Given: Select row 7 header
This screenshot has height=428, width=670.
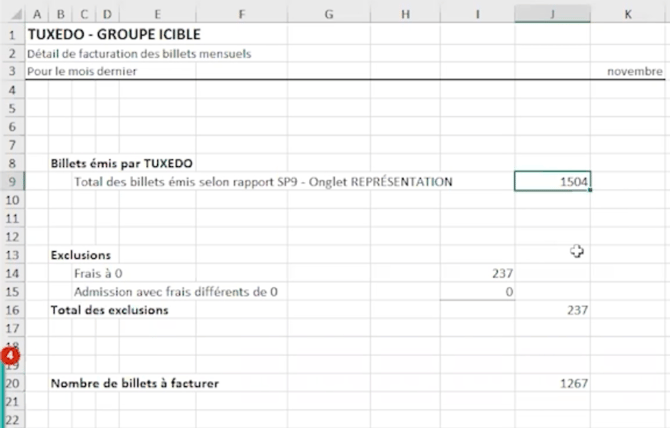Looking at the screenshot, I should click(12, 145).
